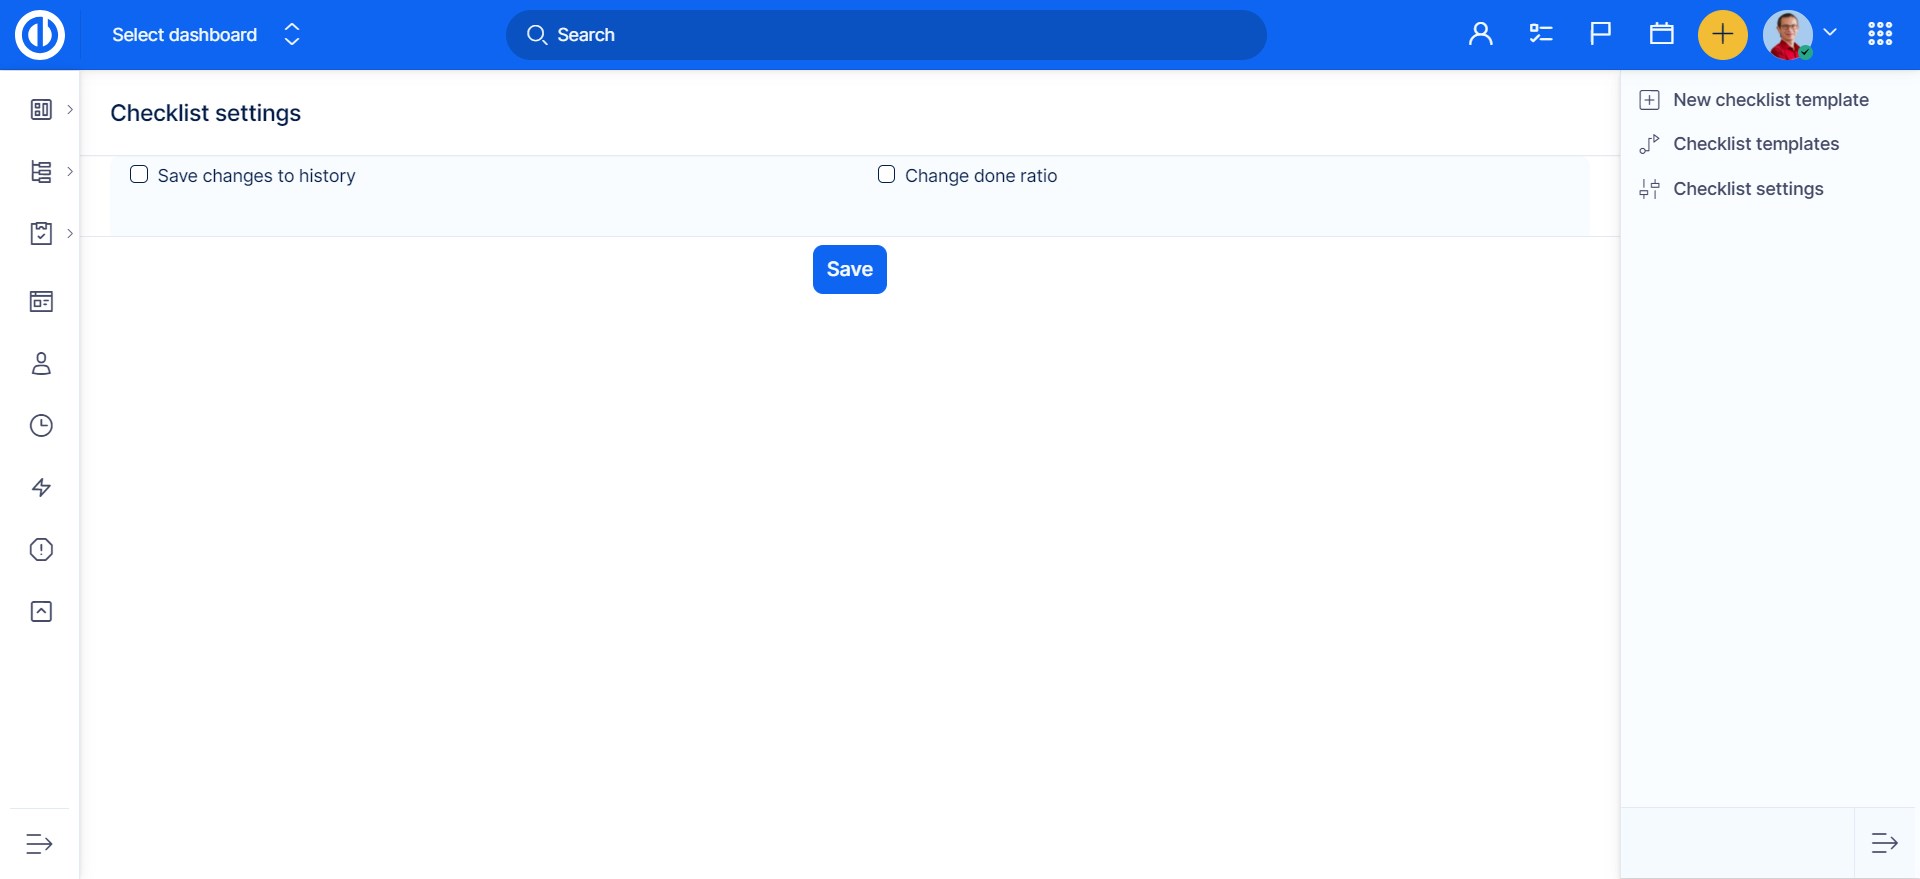
Task: Open the nine-dot apps grid menu
Action: [x=1879, y=35]
